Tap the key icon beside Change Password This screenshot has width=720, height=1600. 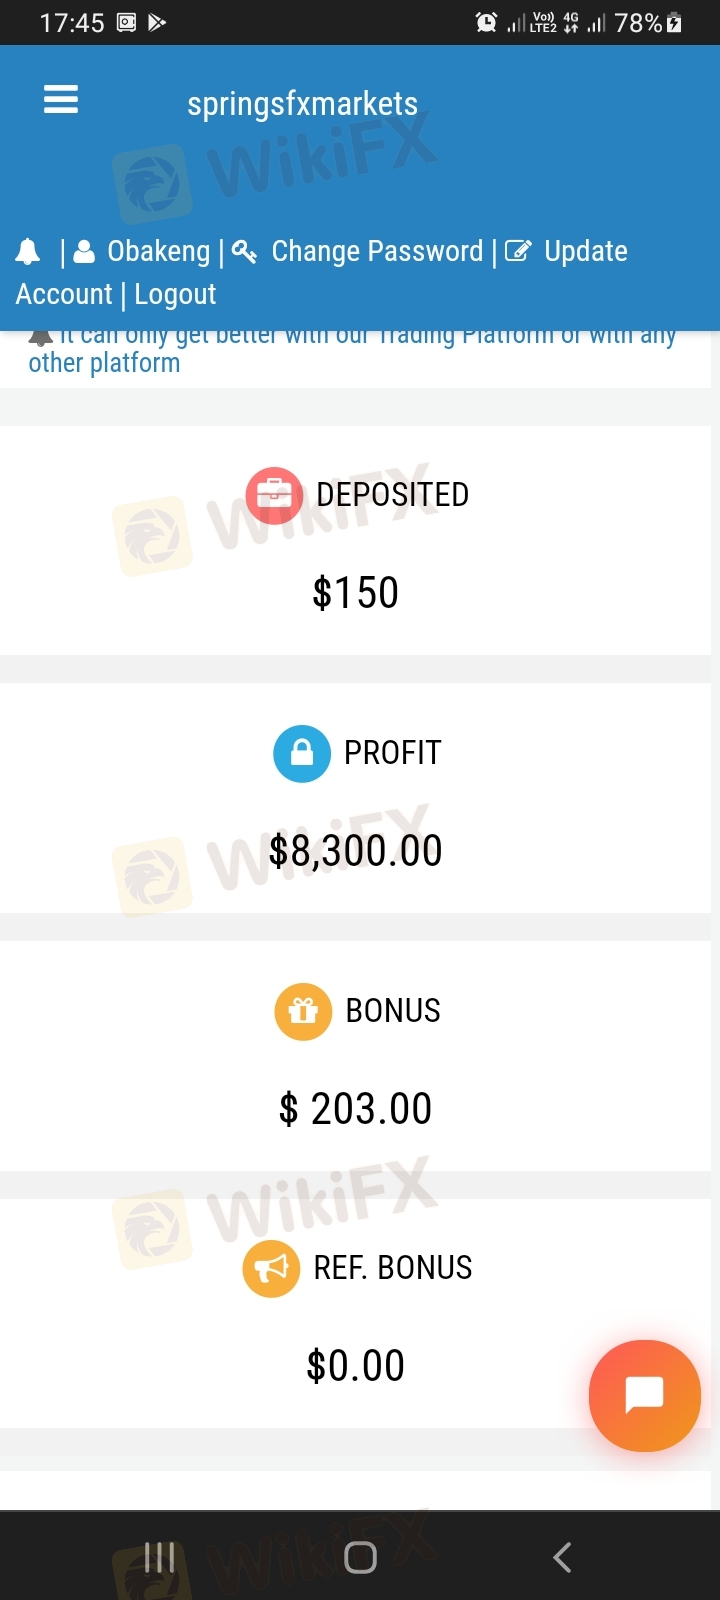tap(244, 252)
